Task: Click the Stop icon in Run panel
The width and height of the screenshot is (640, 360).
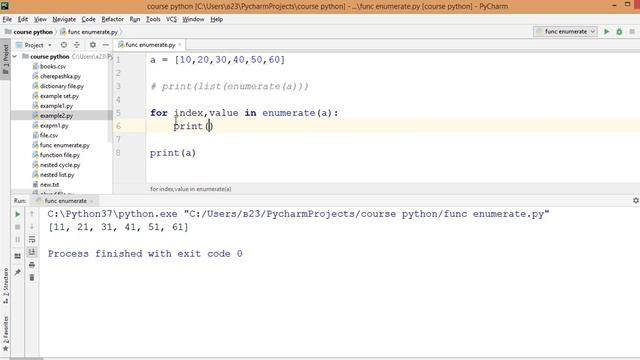Action: [18, 227]
